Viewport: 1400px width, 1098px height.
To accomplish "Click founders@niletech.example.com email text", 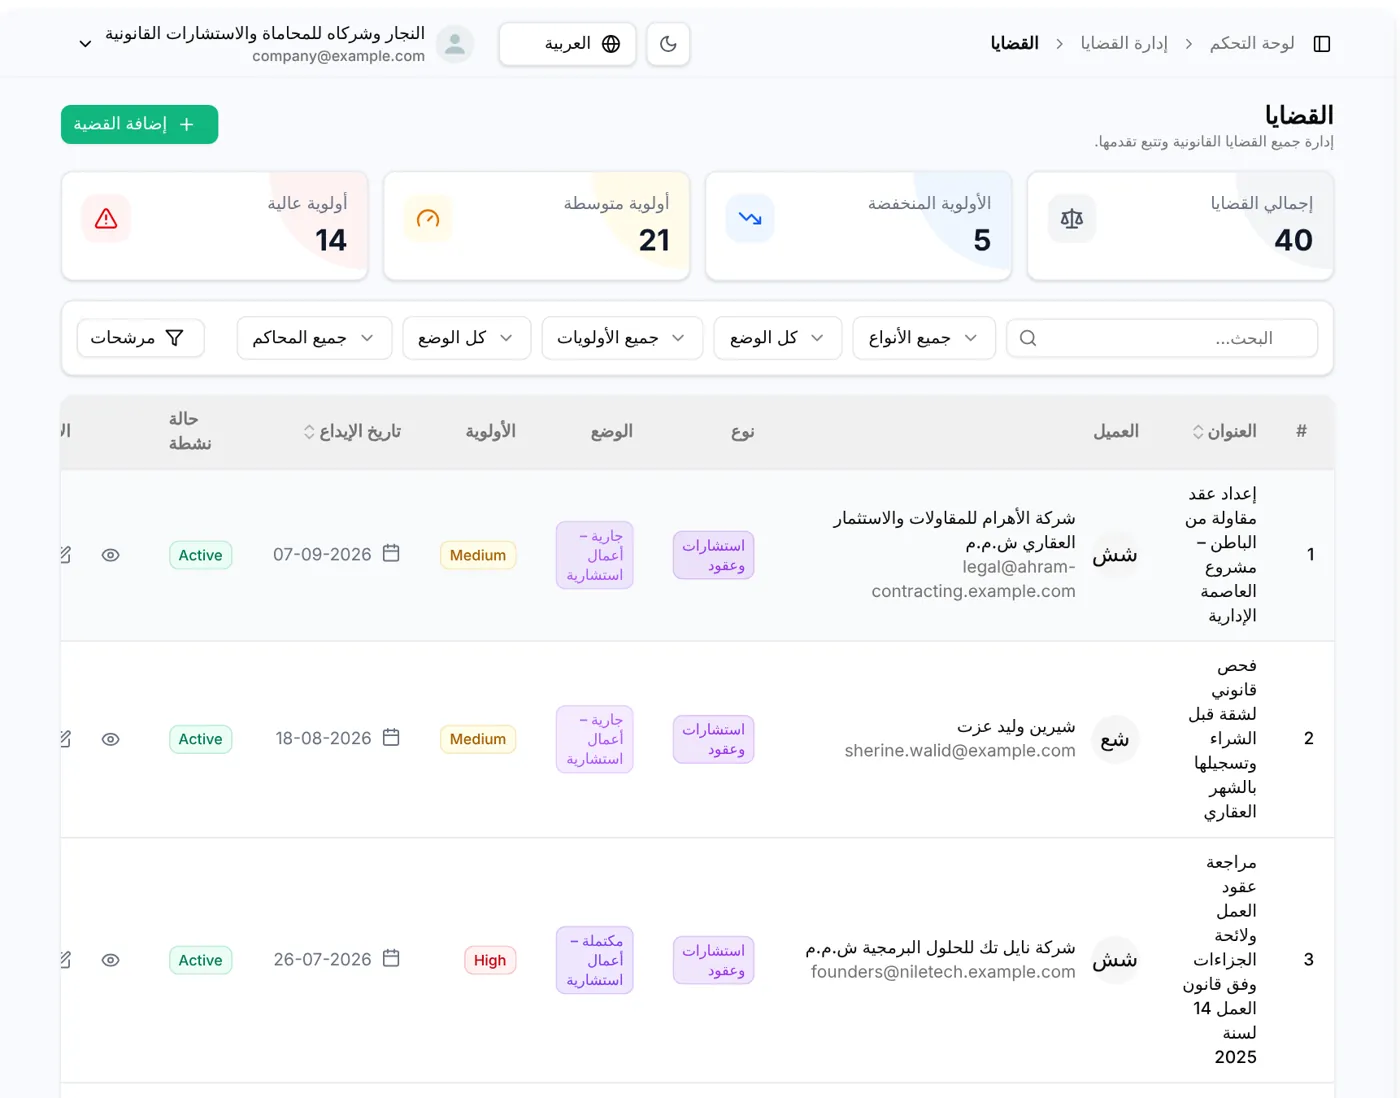I will (x=943, y=972).
